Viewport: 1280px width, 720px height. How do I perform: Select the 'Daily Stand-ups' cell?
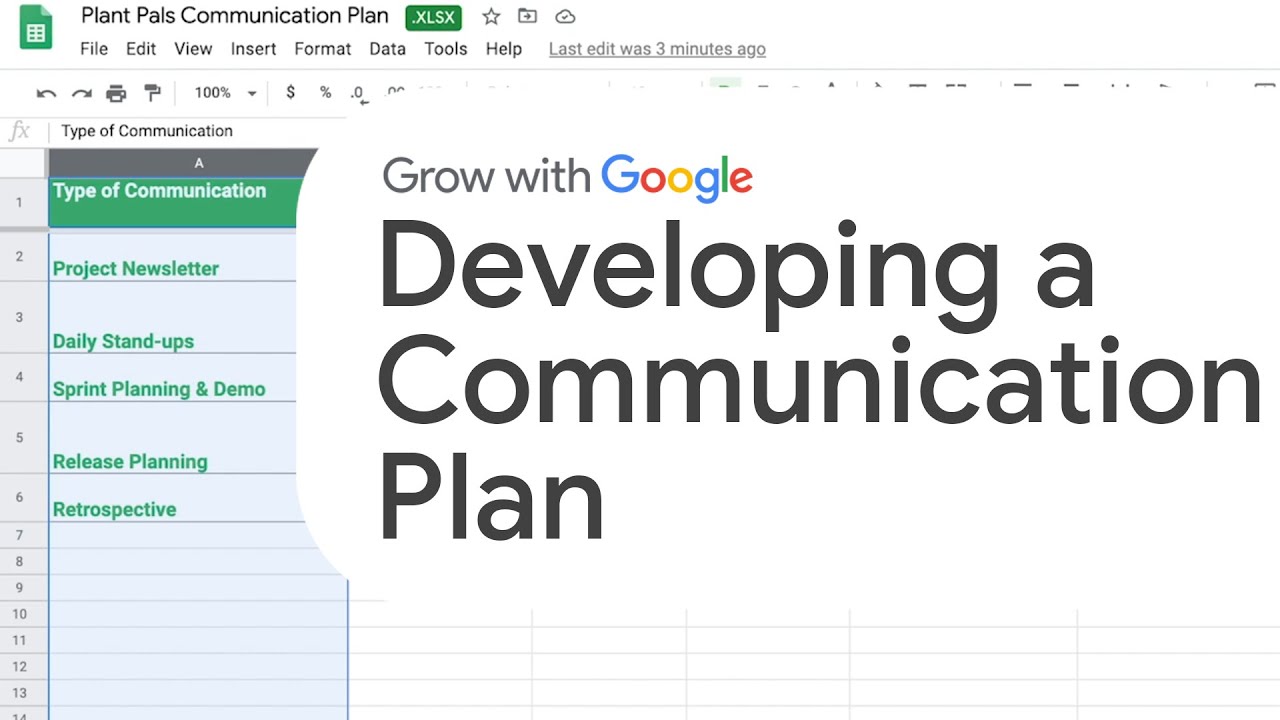[172, 317]
